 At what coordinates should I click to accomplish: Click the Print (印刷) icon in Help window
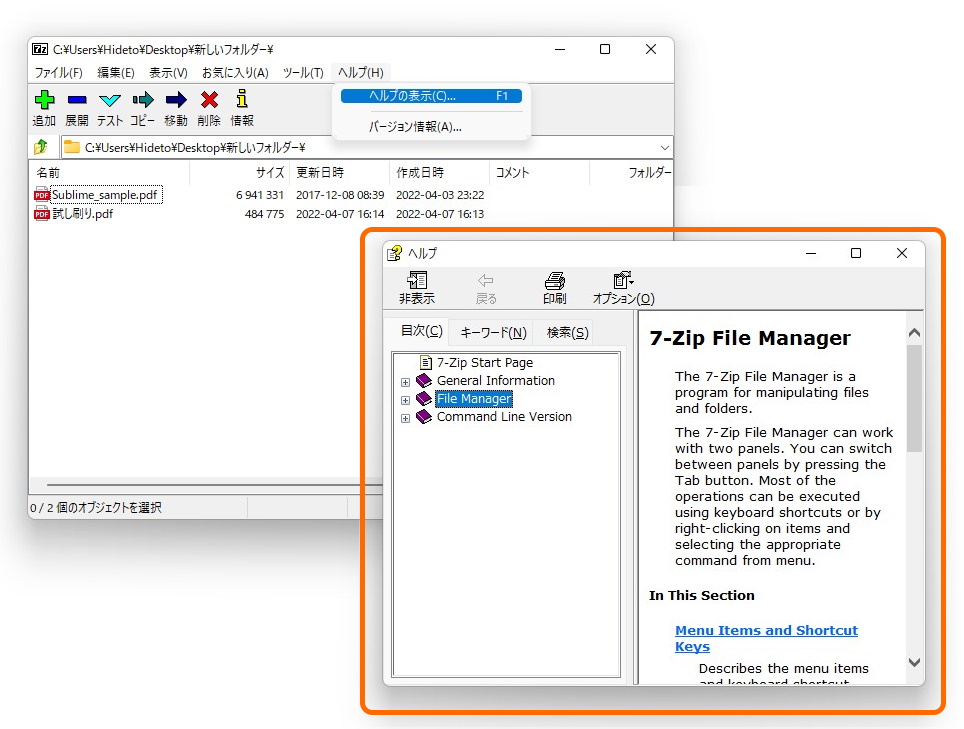pos(555,281)
